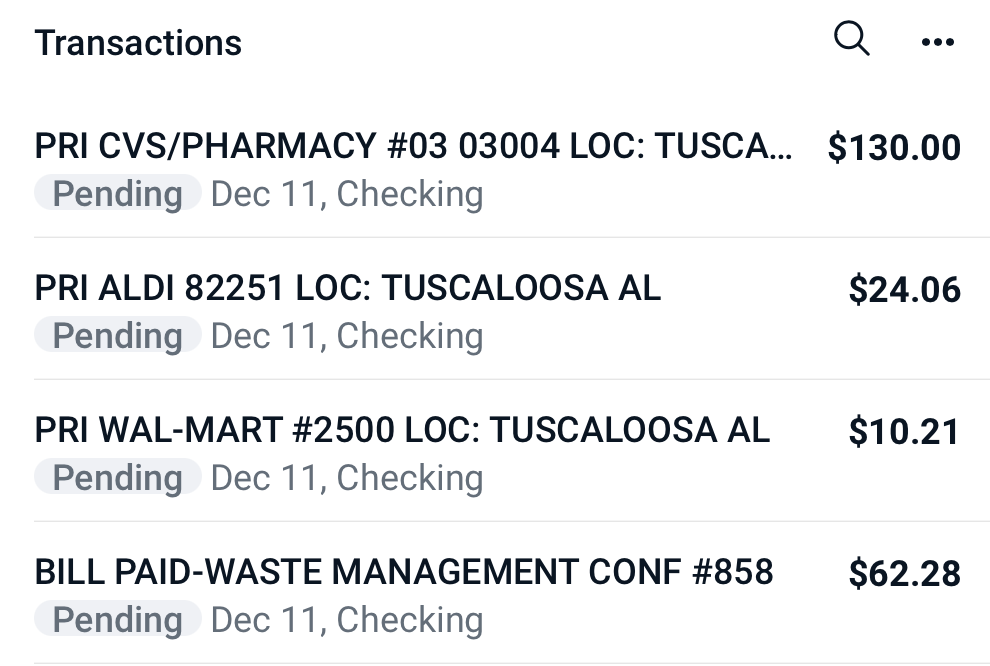
Task: Click the $10.21 Wal-Mart amount
Action: point(905,431)
